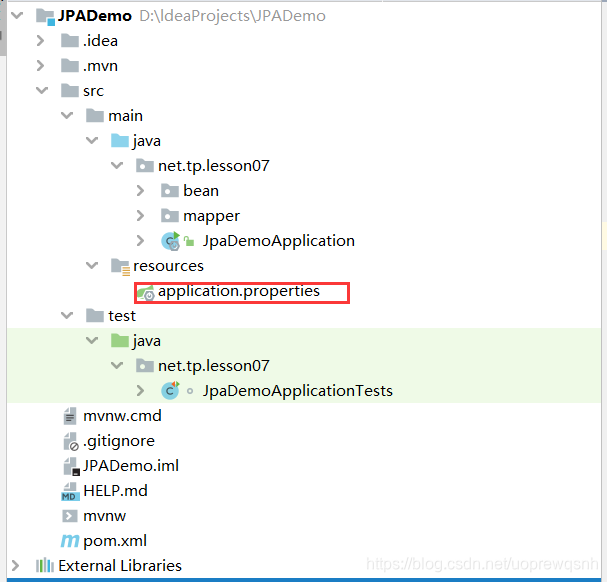Select the JpaDemoApplicationTests class label
The height and width of the screenshot is (582, 607).
pyautogui.click(x=298, y=391)
